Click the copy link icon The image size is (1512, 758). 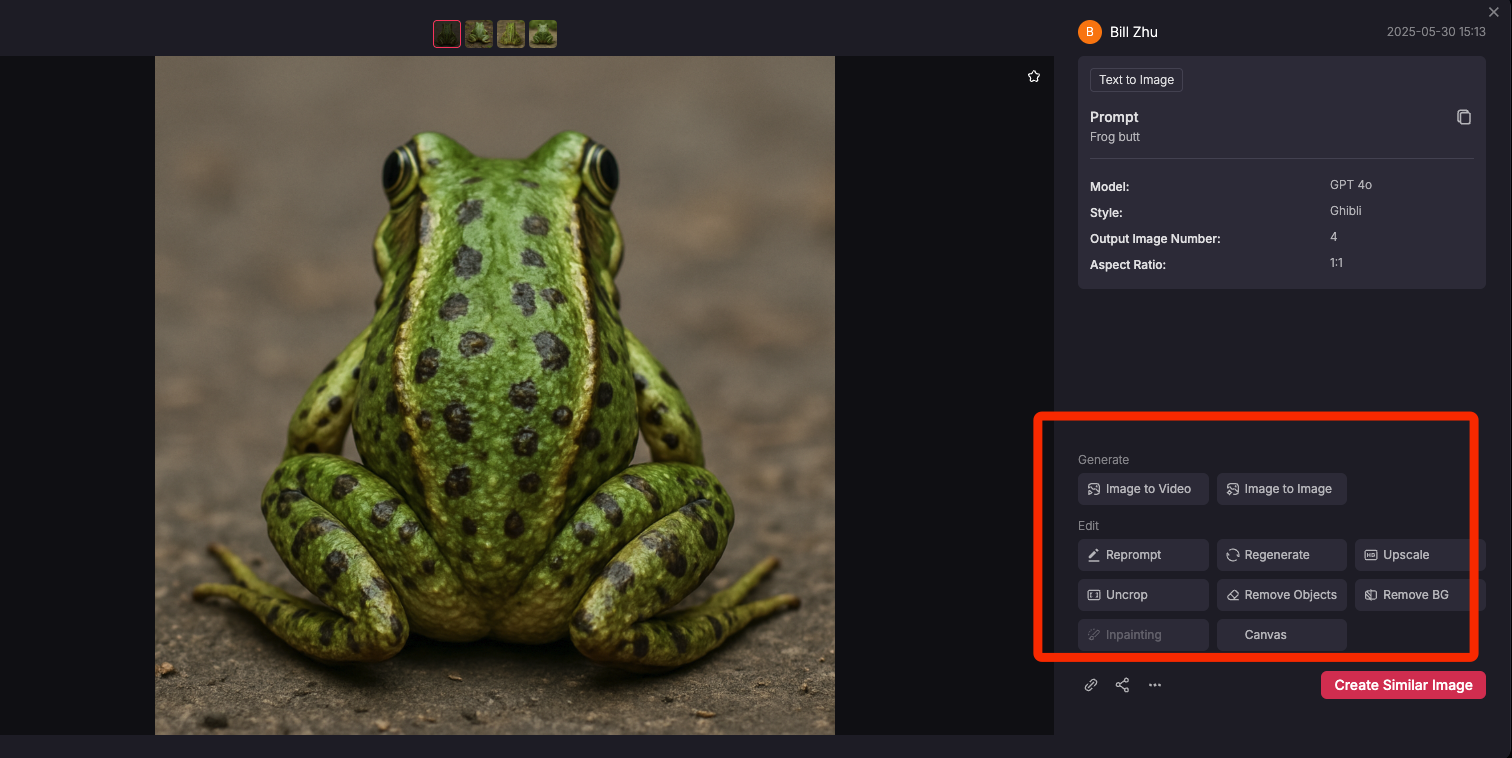pos(1091,685)
